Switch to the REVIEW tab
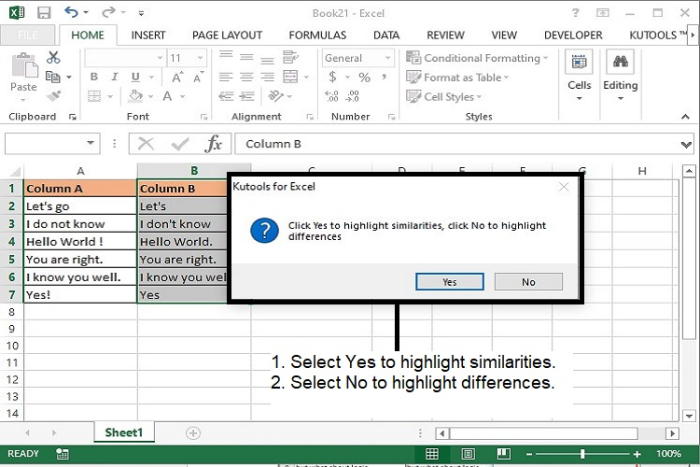Viewport: 700px width, 467px height. tap(446, 35)
